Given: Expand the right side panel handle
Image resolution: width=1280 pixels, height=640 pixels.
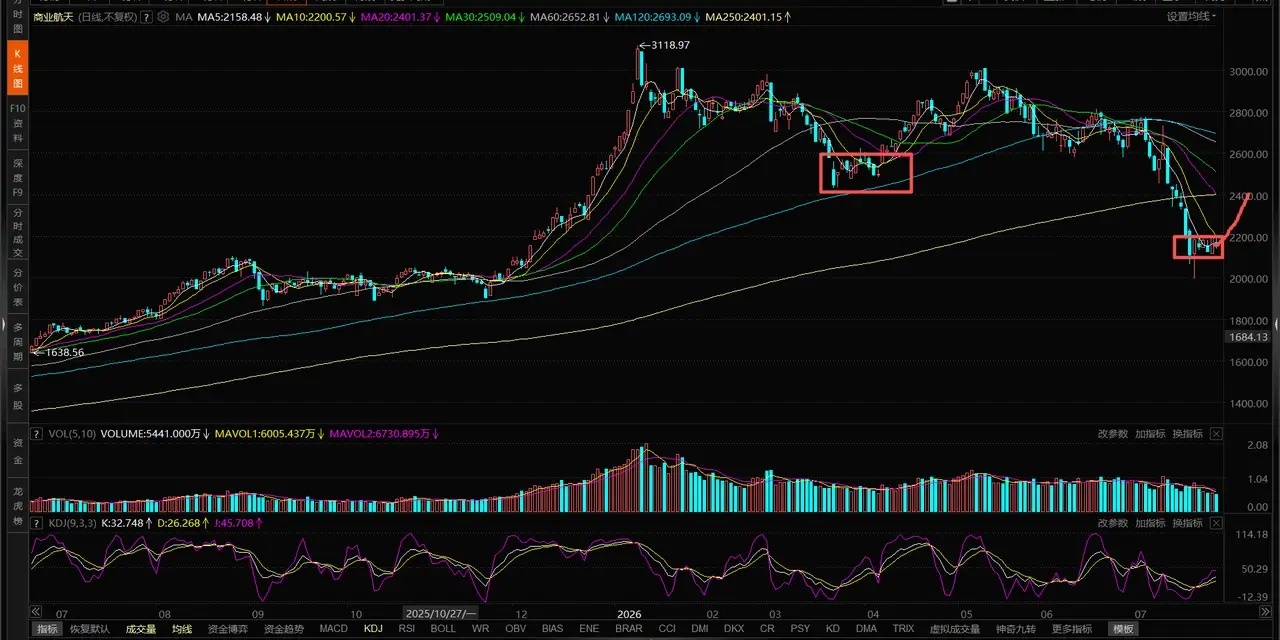Looking at the screenshot, I should (1276, 322).
